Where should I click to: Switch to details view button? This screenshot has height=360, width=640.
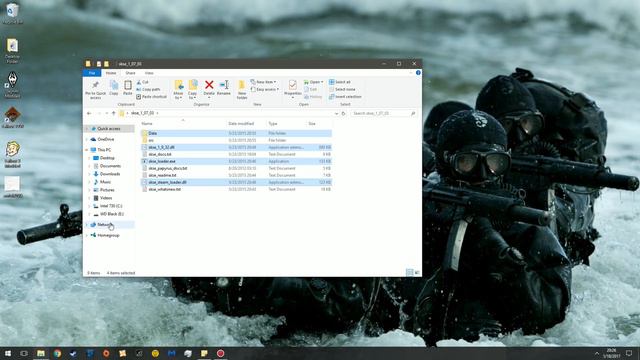click(x=409, y=273)
